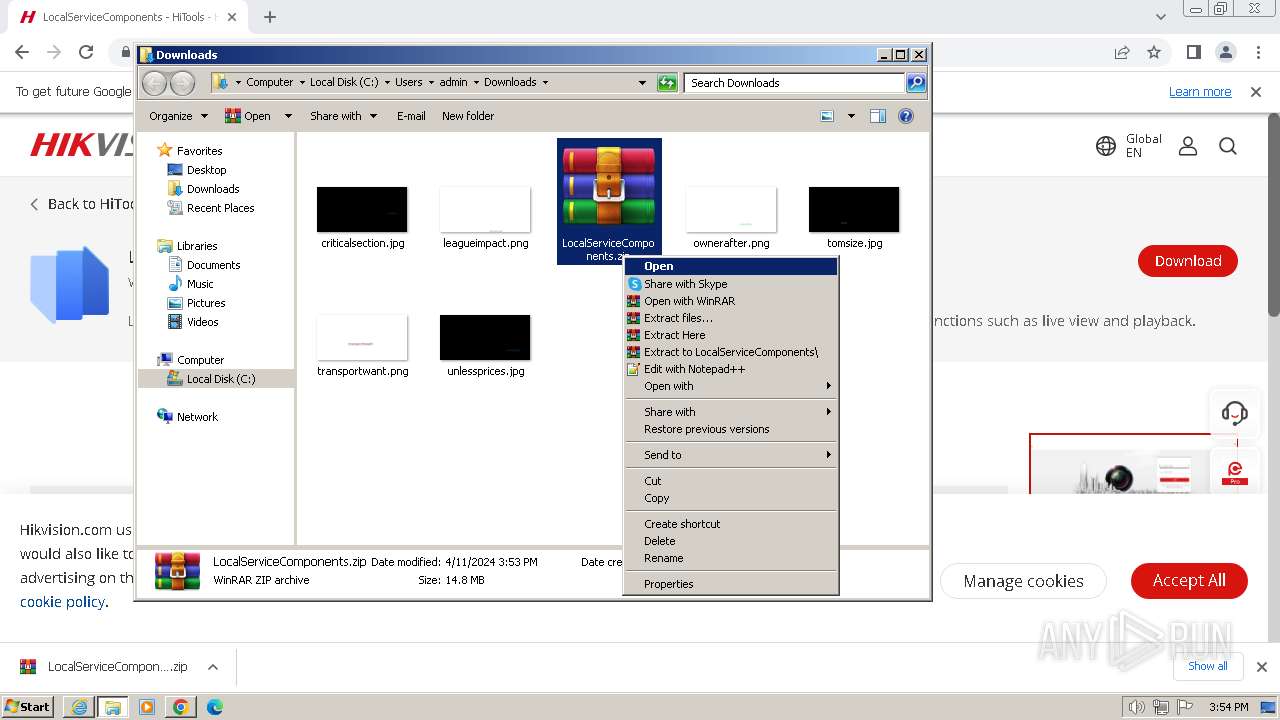Click E-mail in Explorer toolbar
The width and height of the screenshot is (1280, 720).
tap(411, 116)
